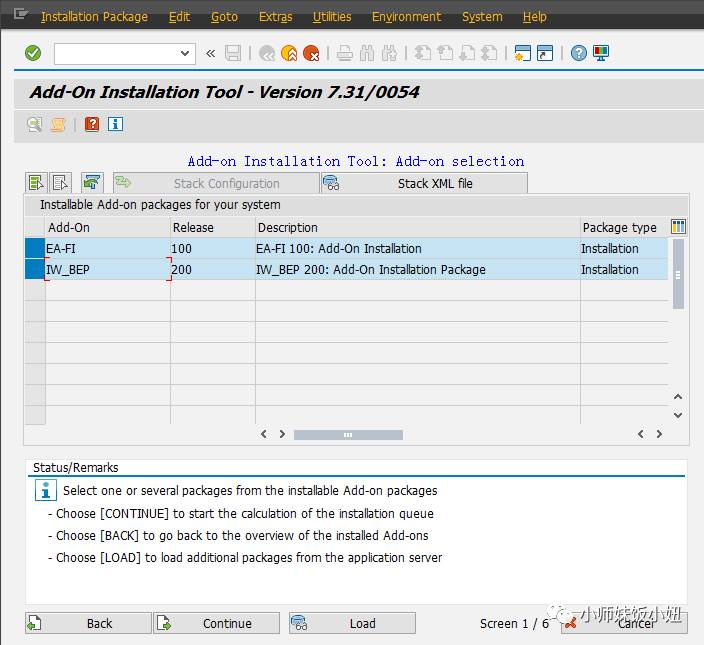Open the Environment menu
The height and width of the screenshot is (645, 704).
(x=406, y=17)
